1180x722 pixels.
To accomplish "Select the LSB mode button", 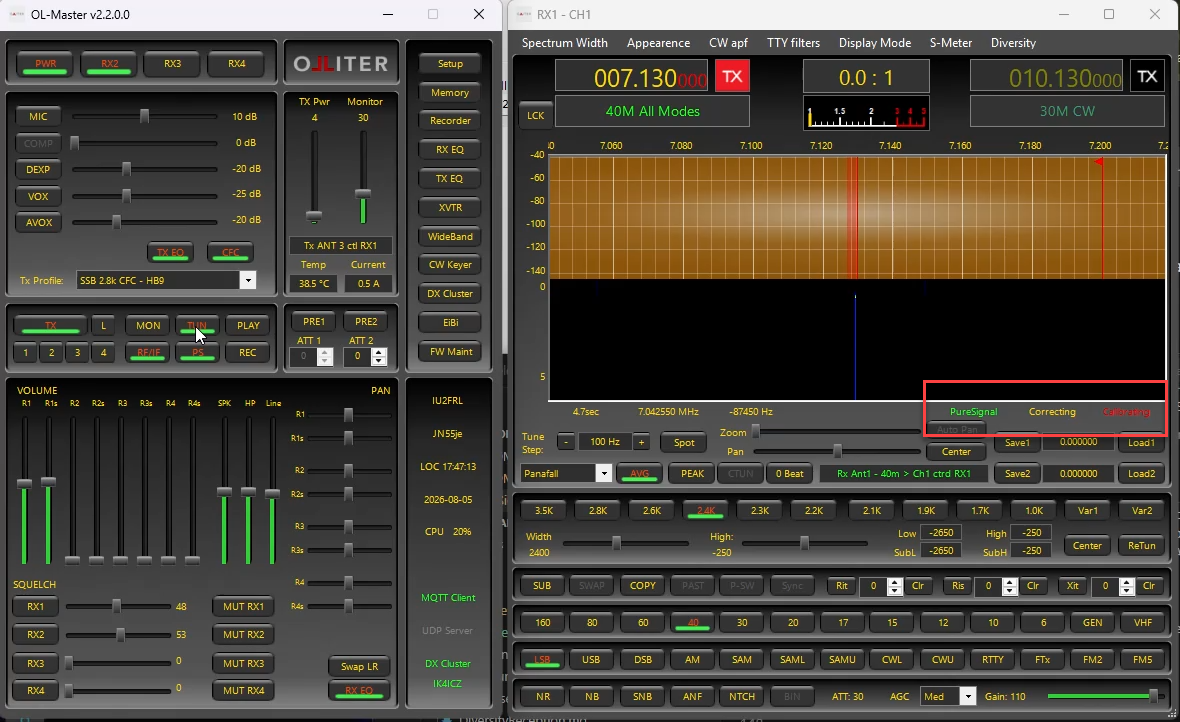I will click(x=542, y=660).
